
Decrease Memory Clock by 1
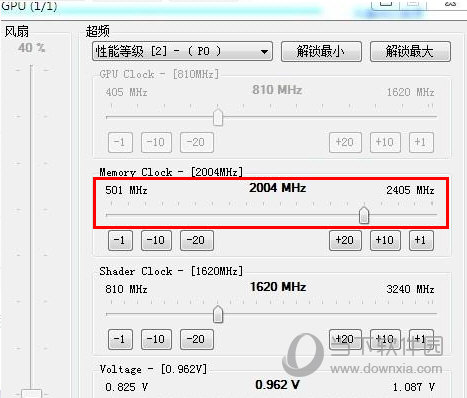[120, 240]
